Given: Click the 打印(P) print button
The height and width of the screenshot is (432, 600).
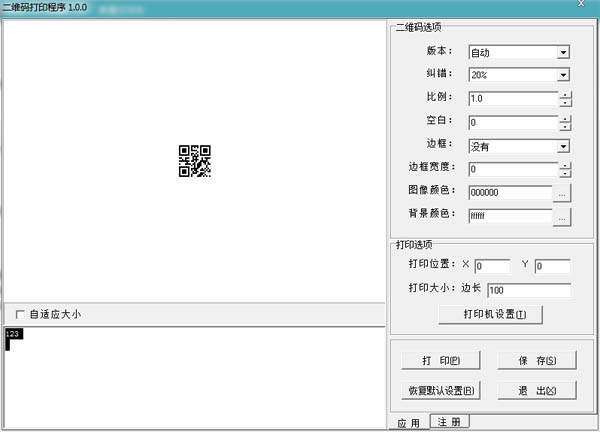Looking at the screenshot, I should pyautogui.click(x=441, y=360).
